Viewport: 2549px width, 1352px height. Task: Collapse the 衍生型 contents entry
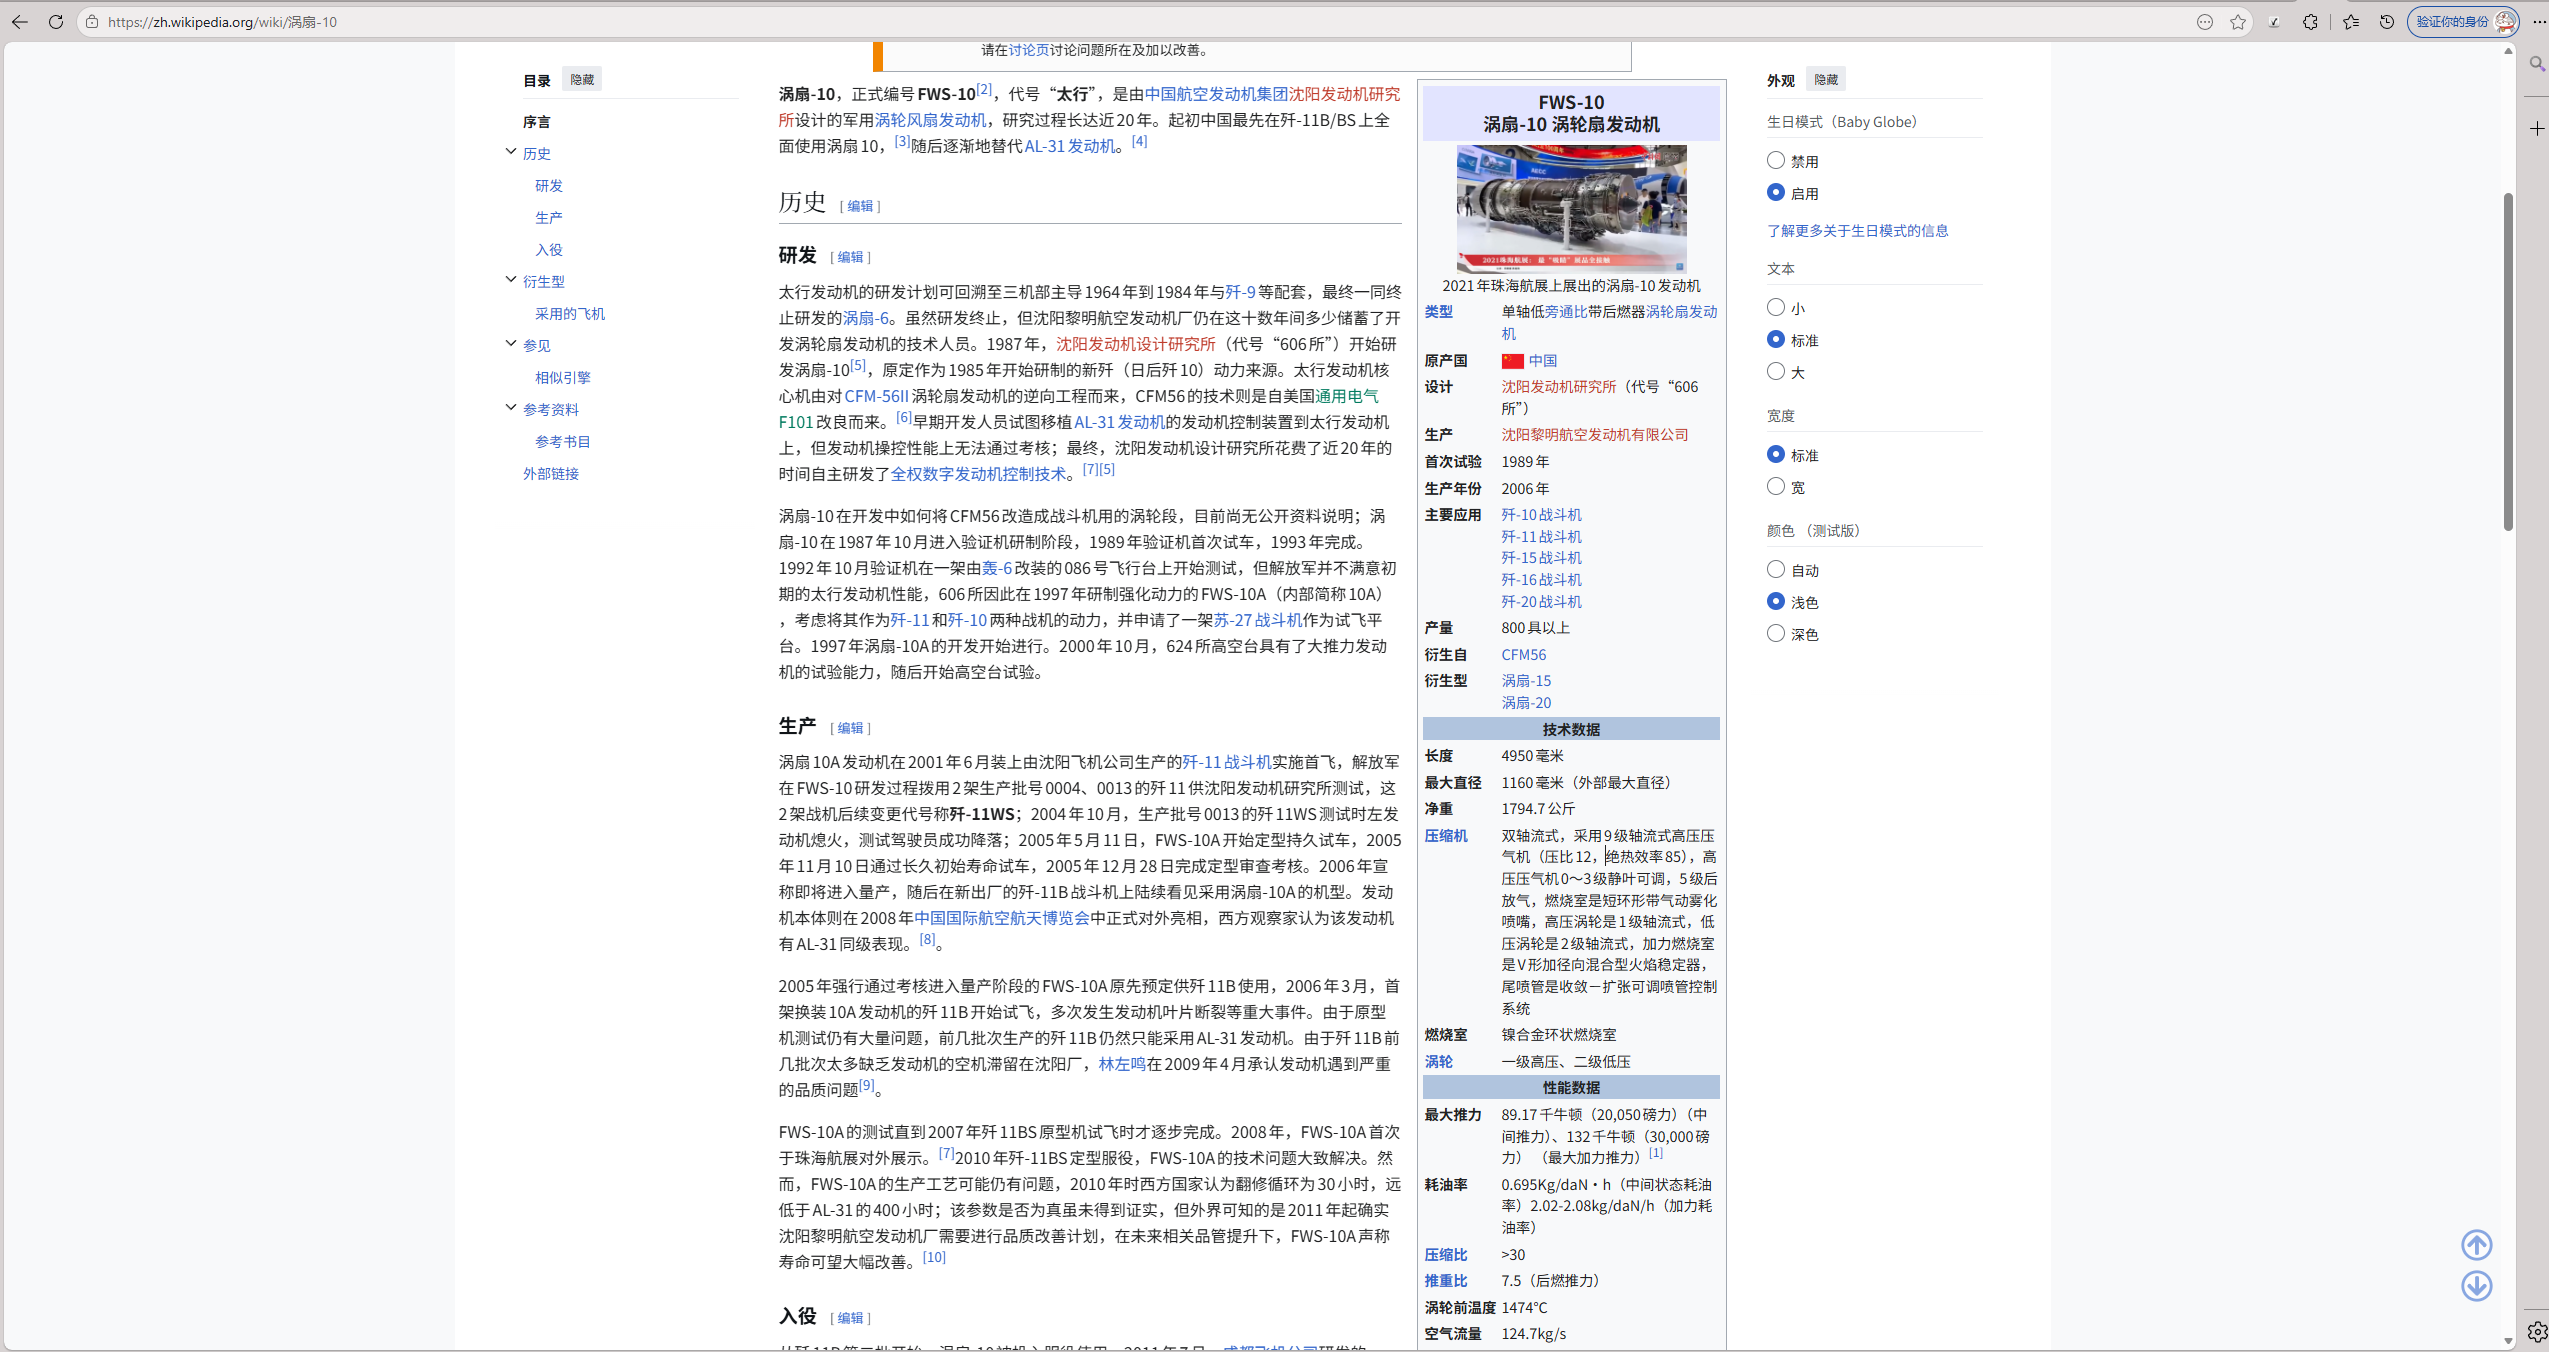(x=511, y=280)
